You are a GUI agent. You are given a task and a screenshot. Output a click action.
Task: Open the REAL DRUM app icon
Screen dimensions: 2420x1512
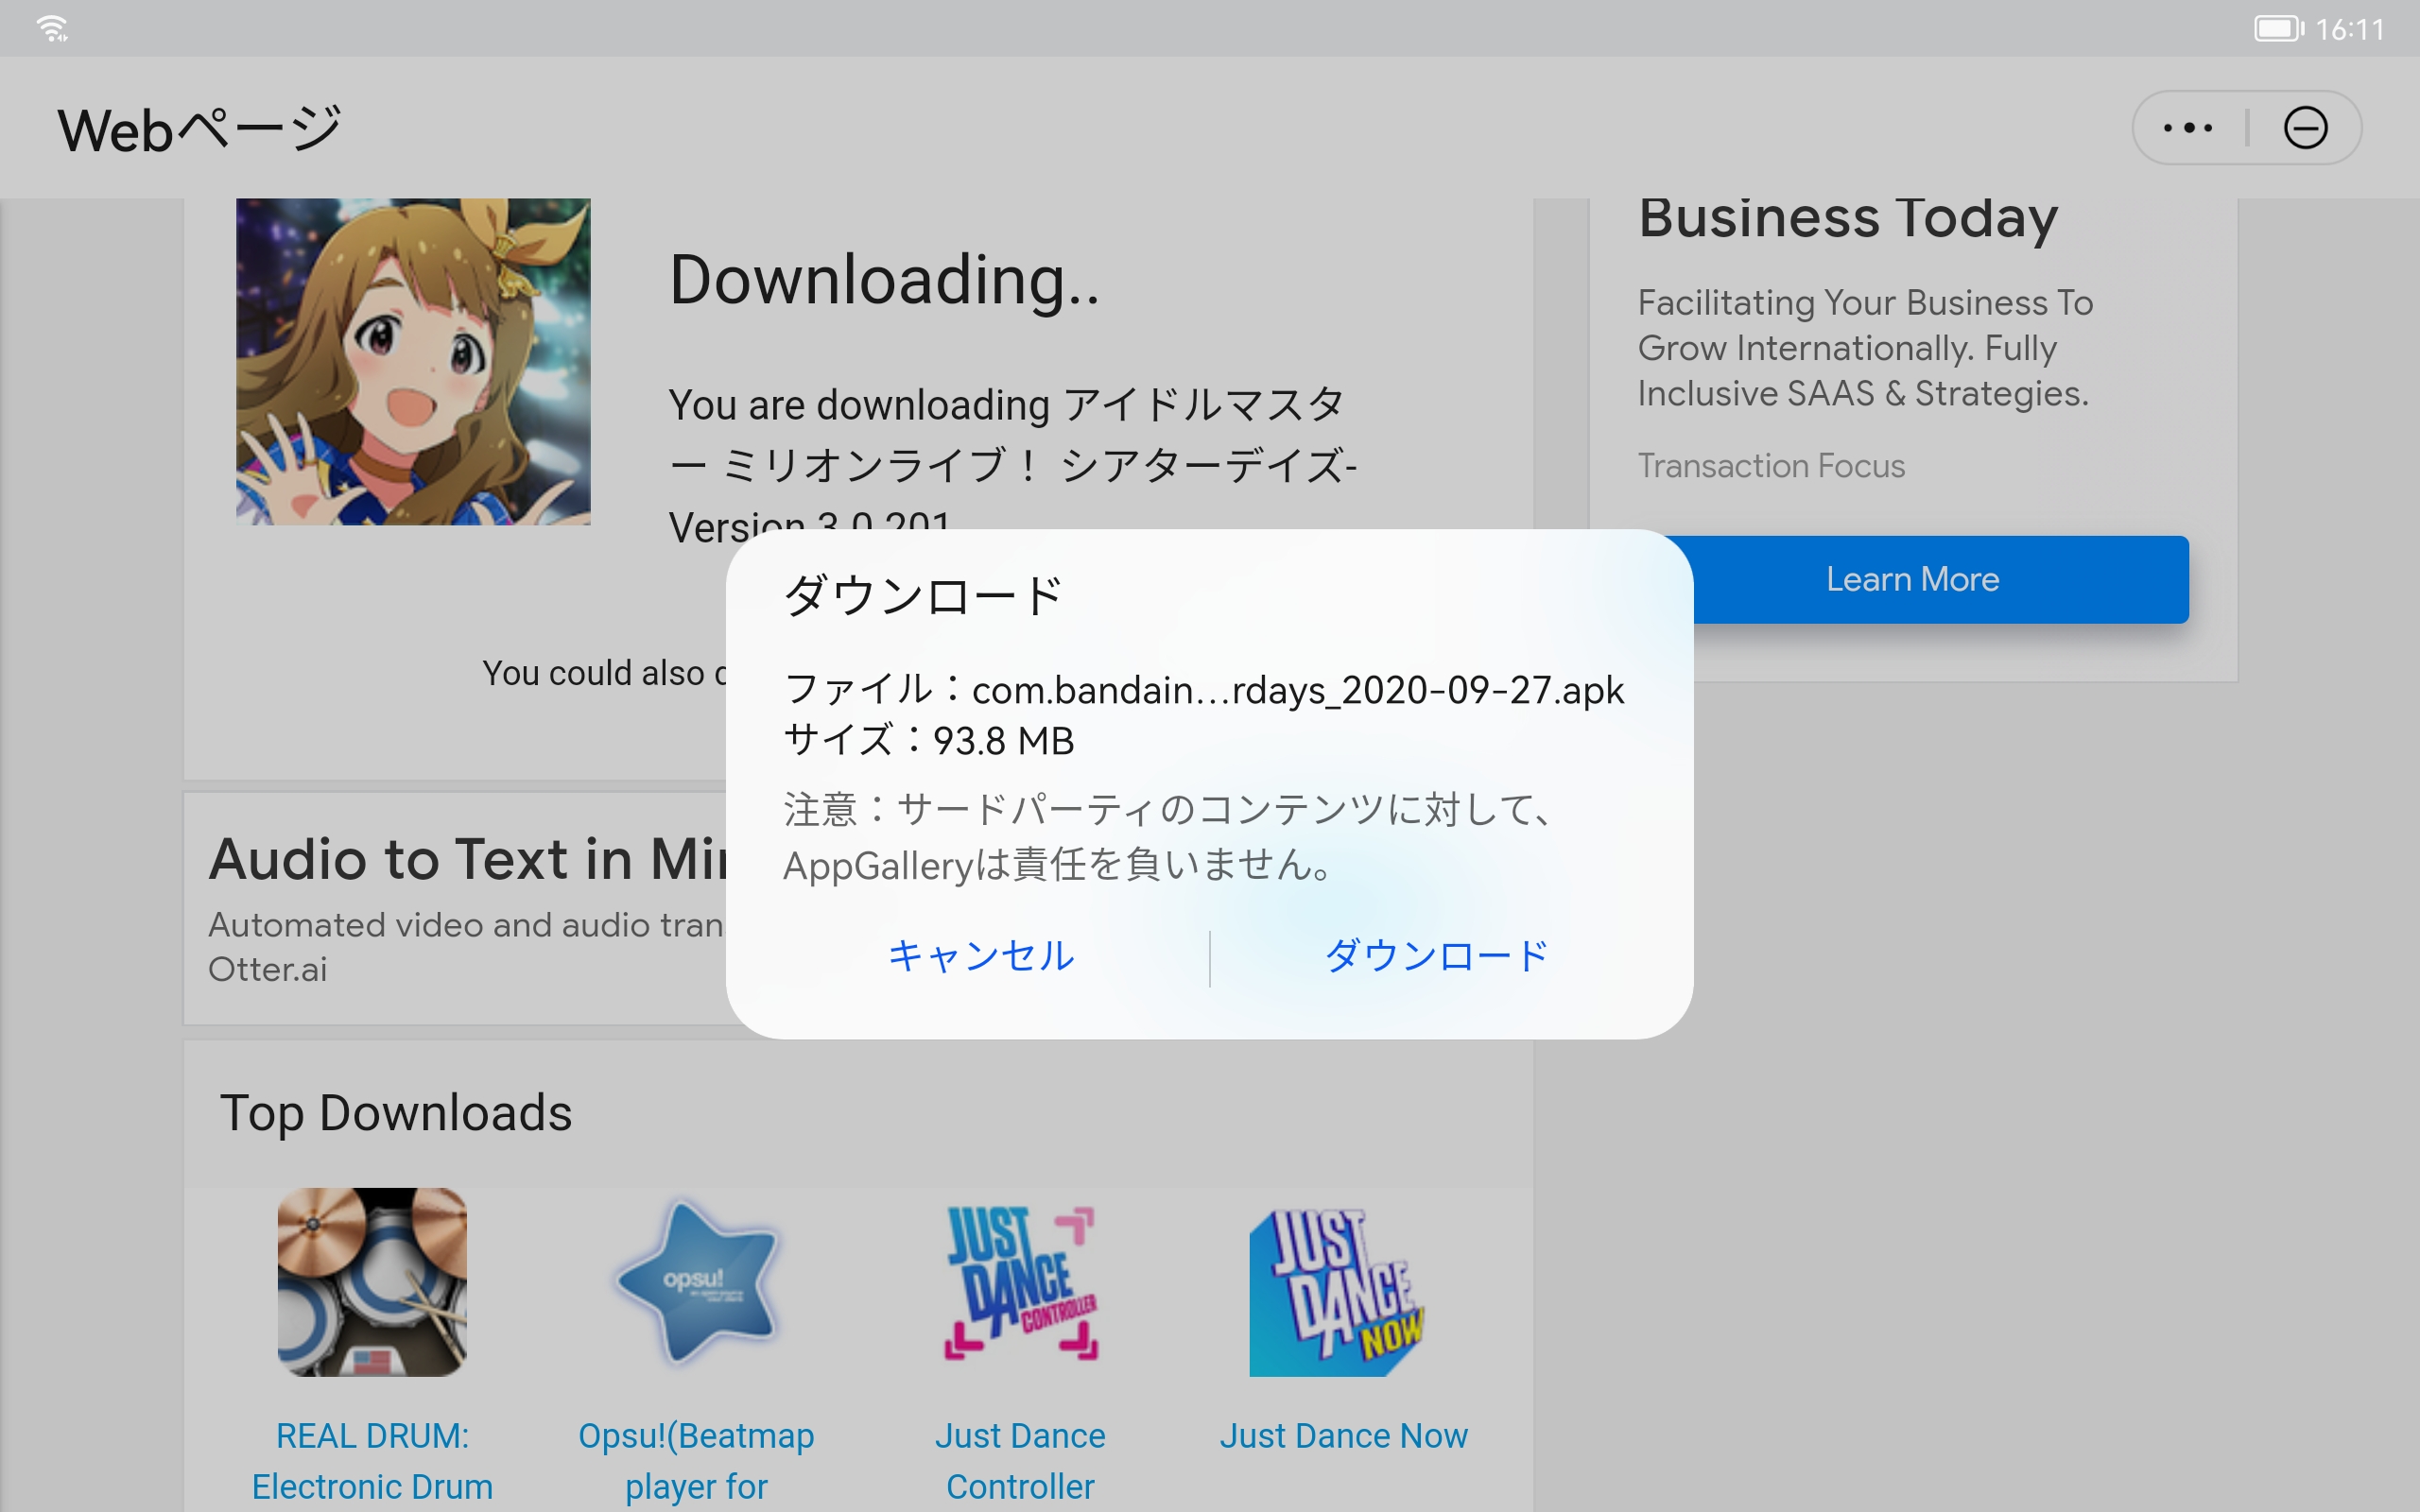point(372,1282)
